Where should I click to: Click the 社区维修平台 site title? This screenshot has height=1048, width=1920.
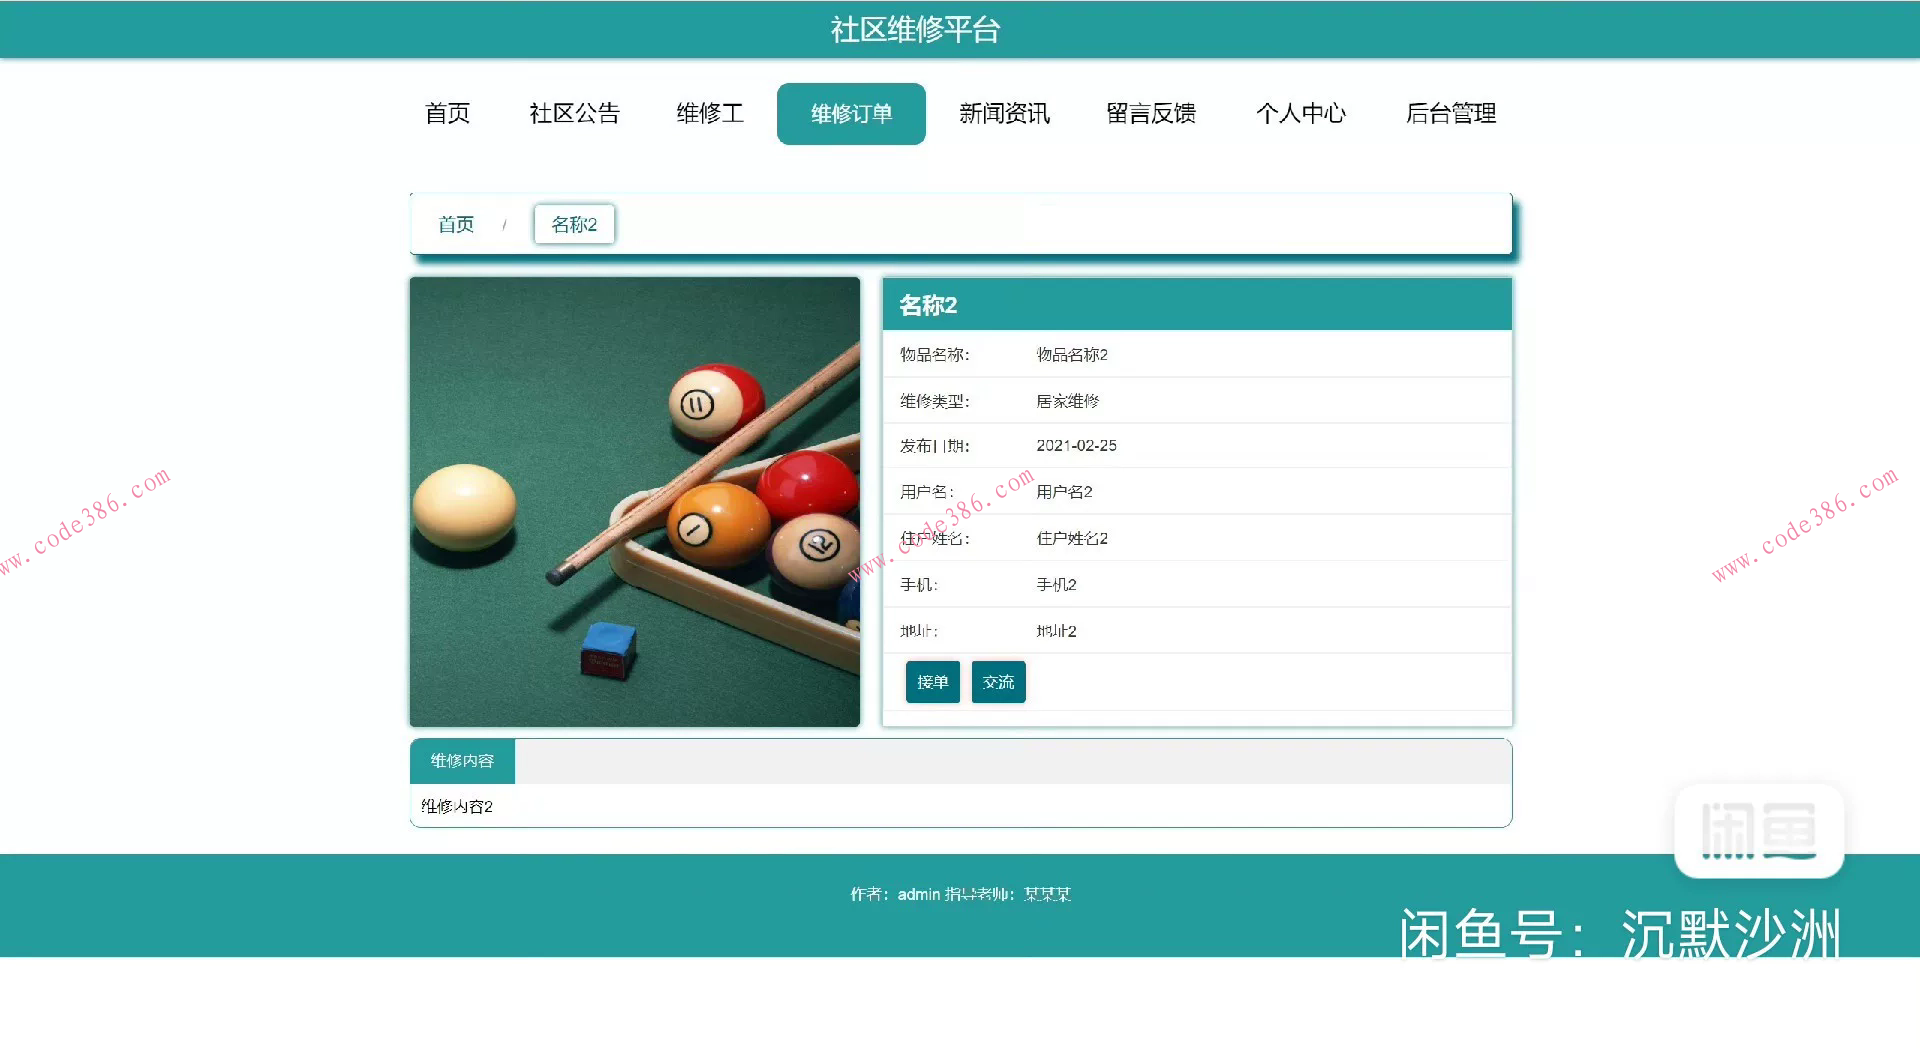[914, 30]
